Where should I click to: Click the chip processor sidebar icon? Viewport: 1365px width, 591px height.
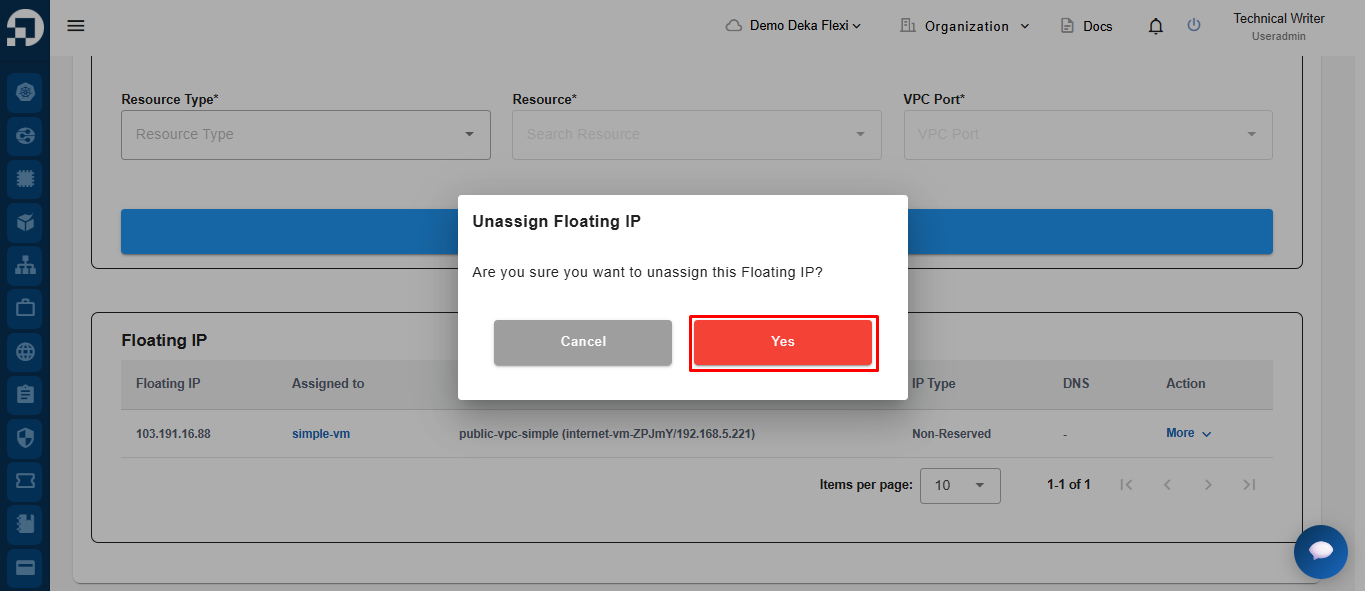coord(25,179)
